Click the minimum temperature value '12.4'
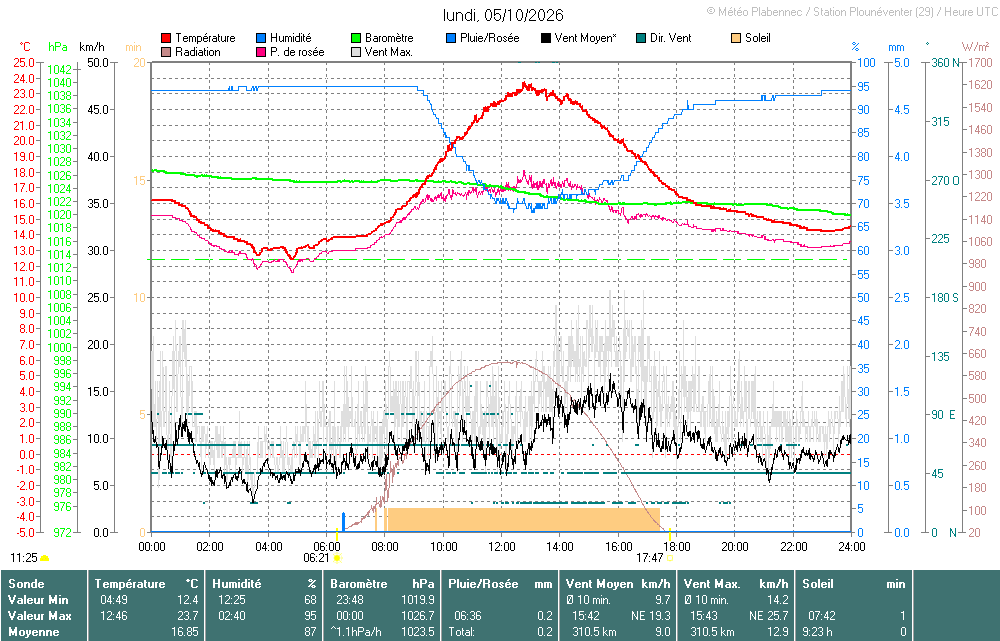Viewport: 1000px width, 641px height. coord(188,600)
